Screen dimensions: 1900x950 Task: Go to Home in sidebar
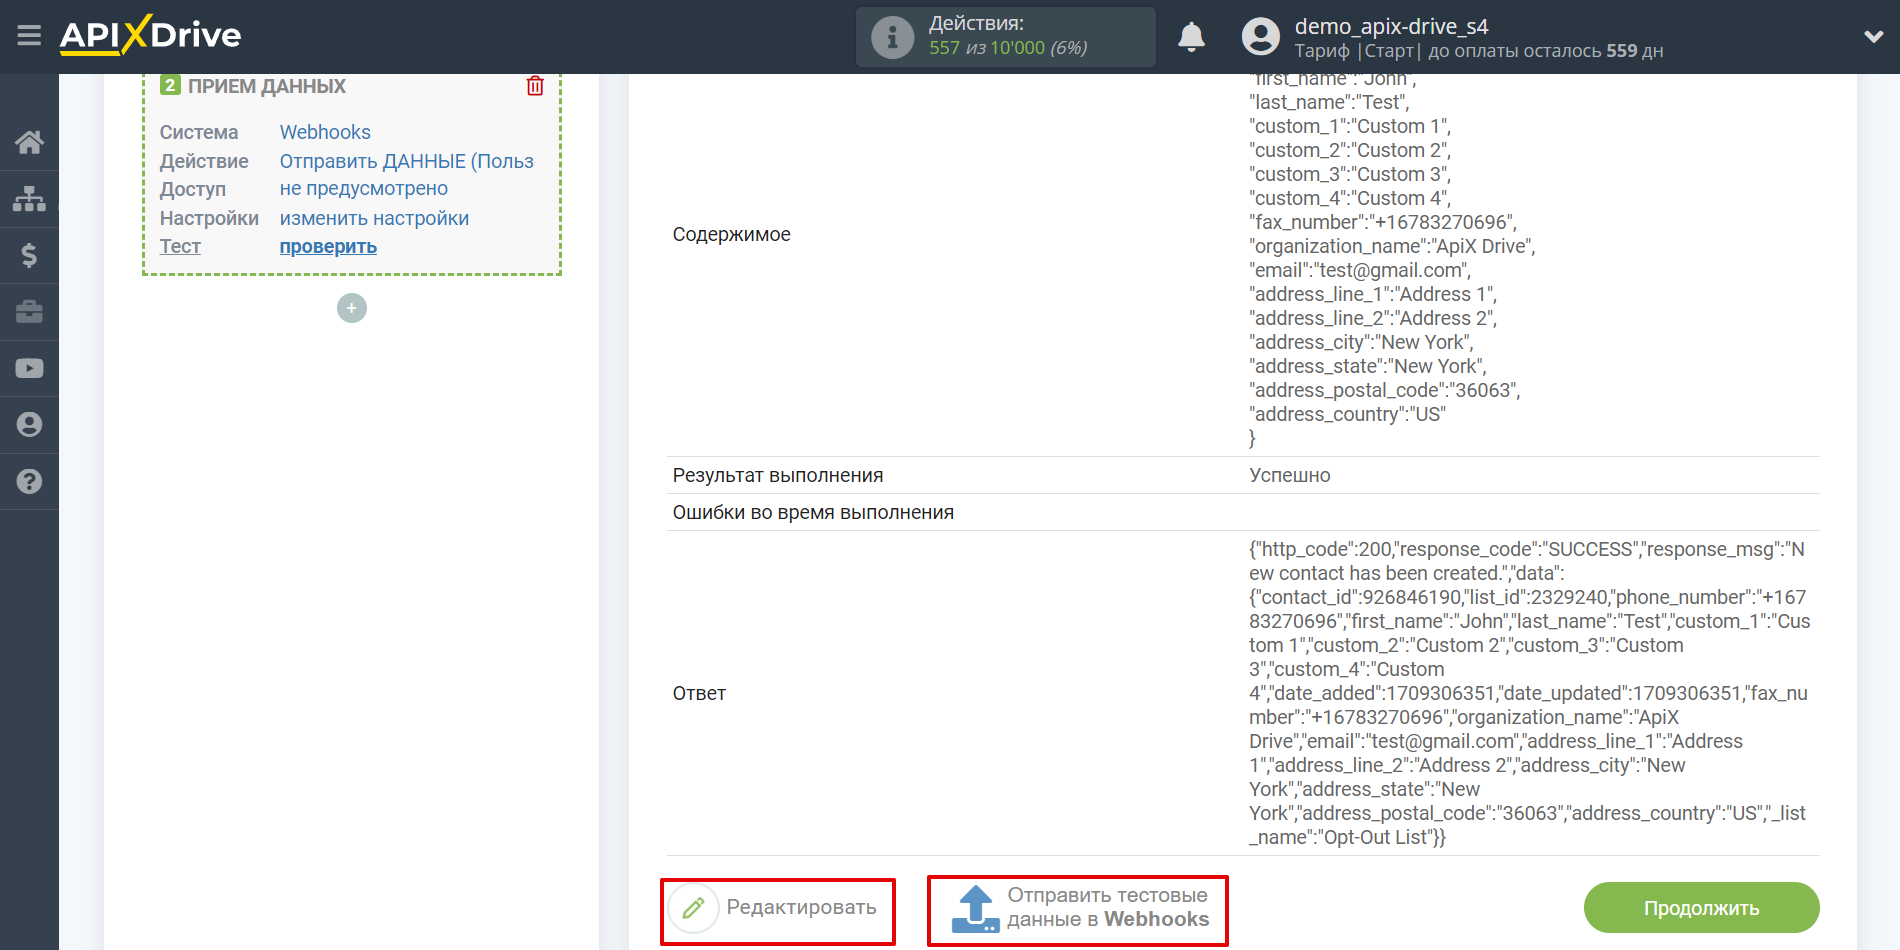click(x=29, y=142)
